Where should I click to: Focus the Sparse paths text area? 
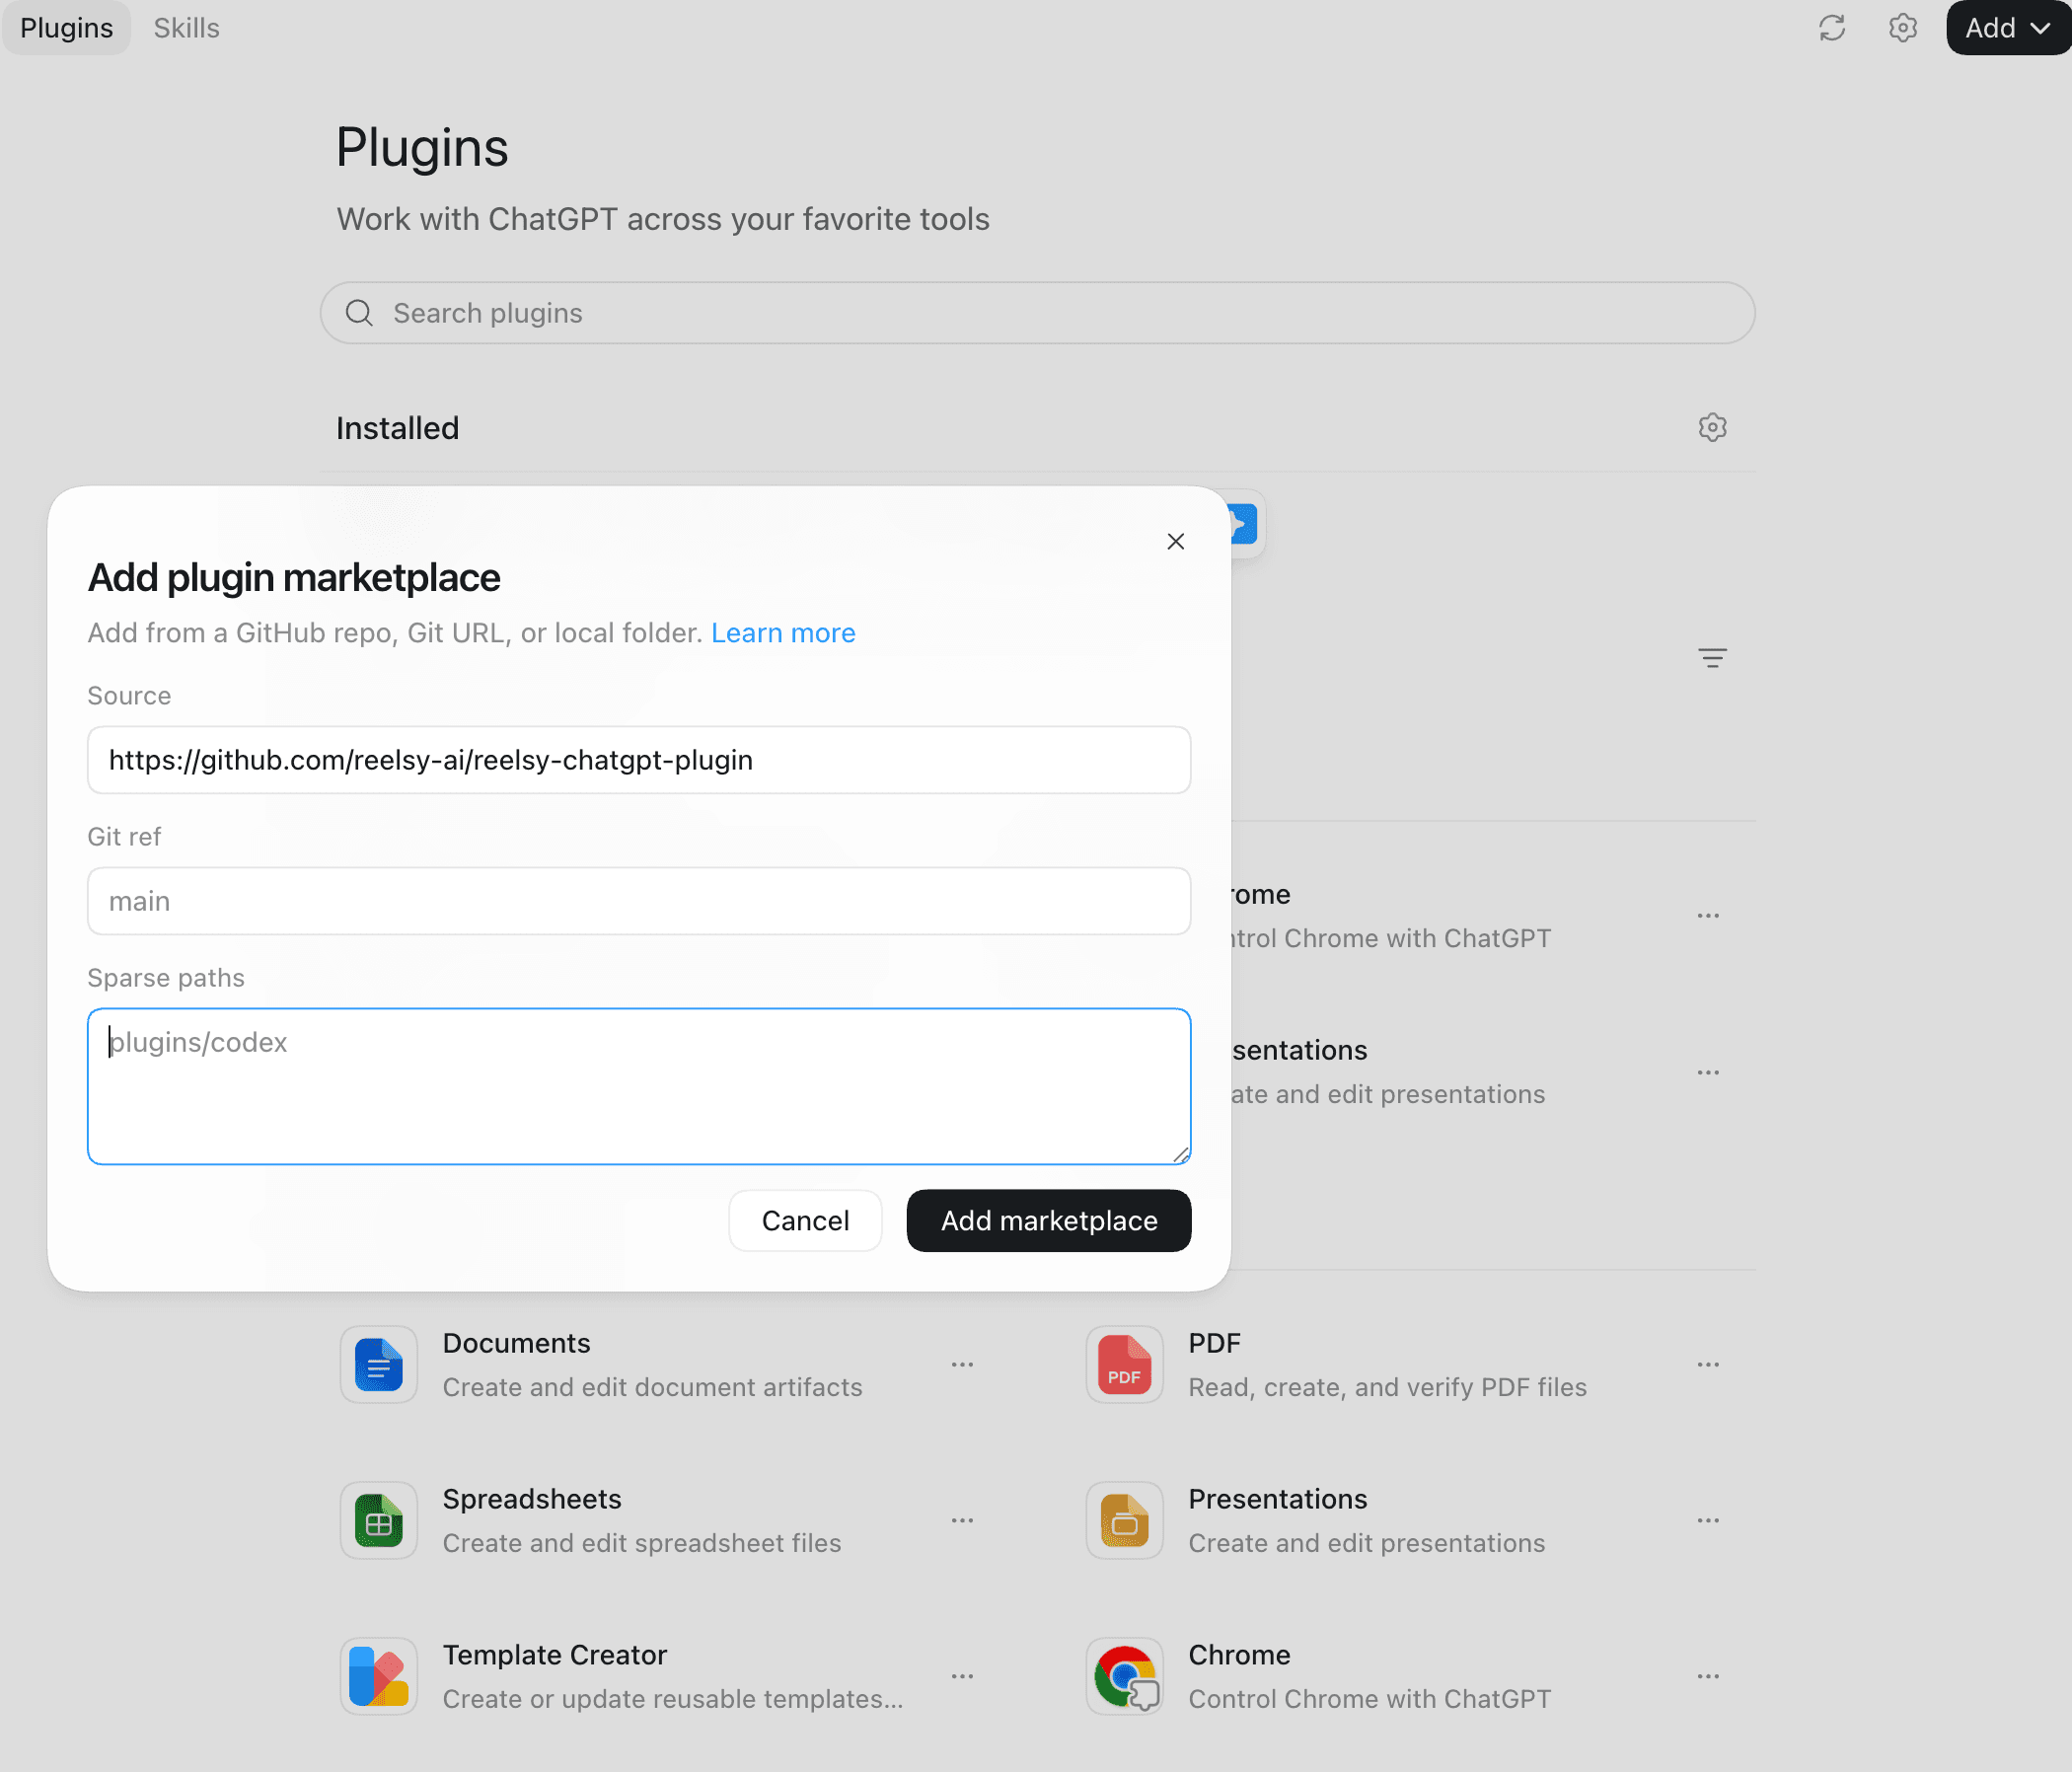coord(639,1086)
